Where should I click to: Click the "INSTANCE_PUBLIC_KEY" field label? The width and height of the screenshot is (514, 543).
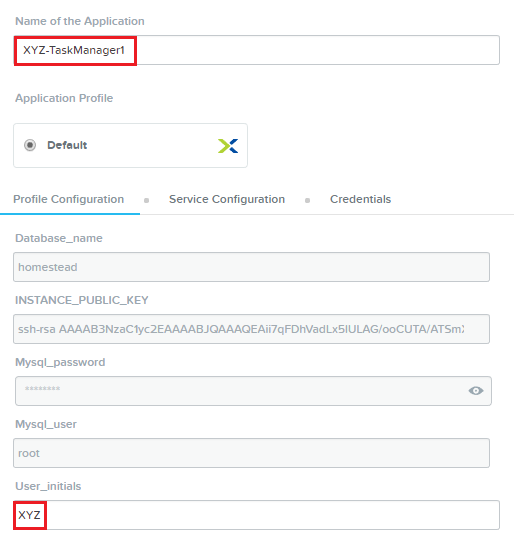coord(82,300)
